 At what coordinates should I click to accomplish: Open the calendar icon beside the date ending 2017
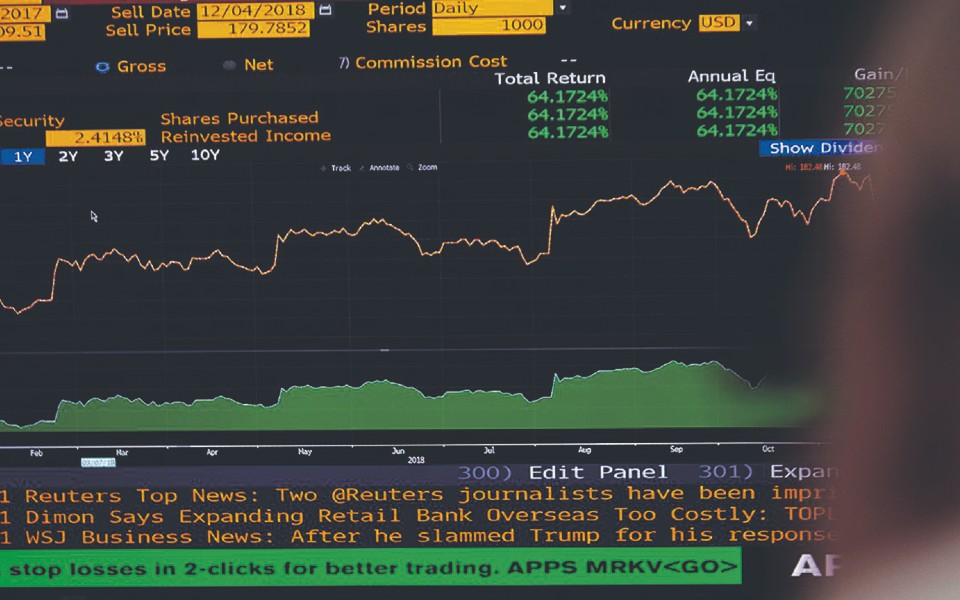click(x=62, y=13)
